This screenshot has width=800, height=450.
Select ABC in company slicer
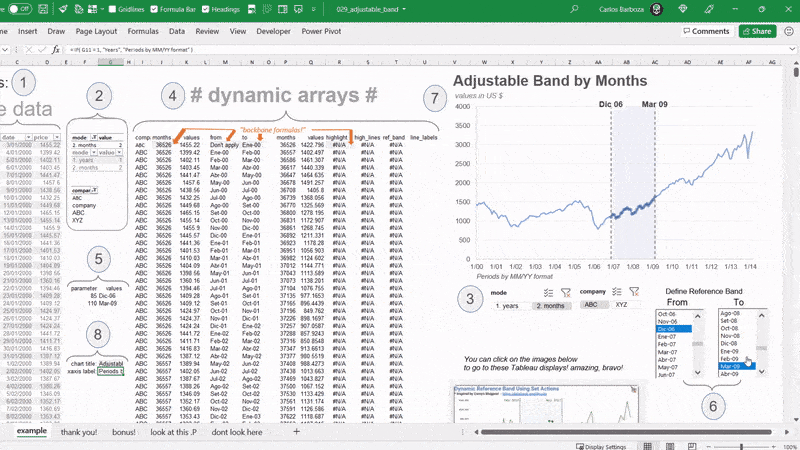click(x=593, y=305)
